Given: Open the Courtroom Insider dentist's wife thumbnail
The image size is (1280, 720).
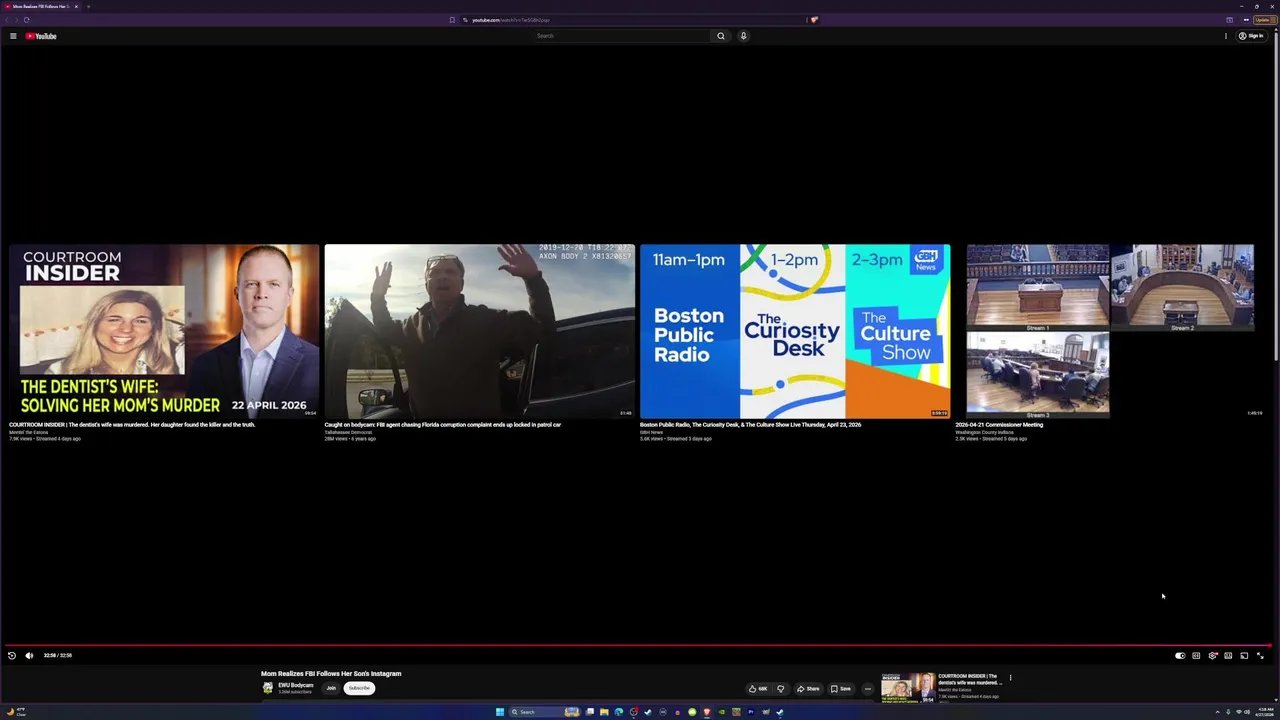Looking at the screenshot, I should 164,331.
